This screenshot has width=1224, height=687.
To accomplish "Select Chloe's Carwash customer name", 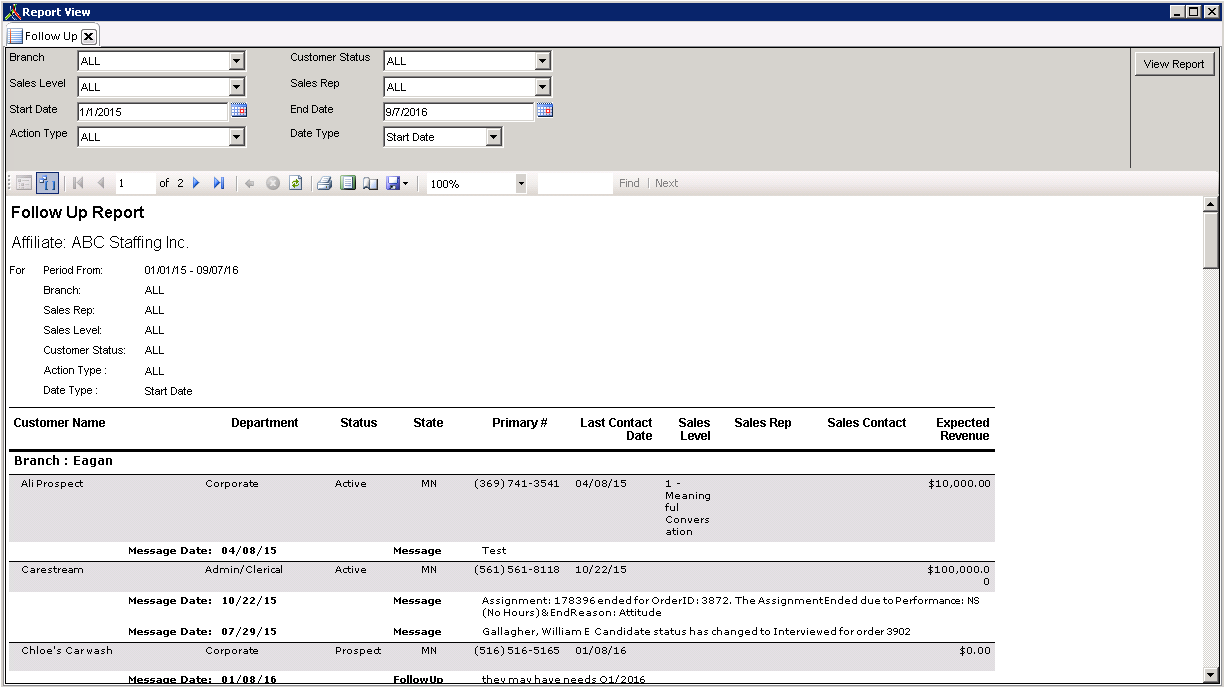I will coord(67,651).
